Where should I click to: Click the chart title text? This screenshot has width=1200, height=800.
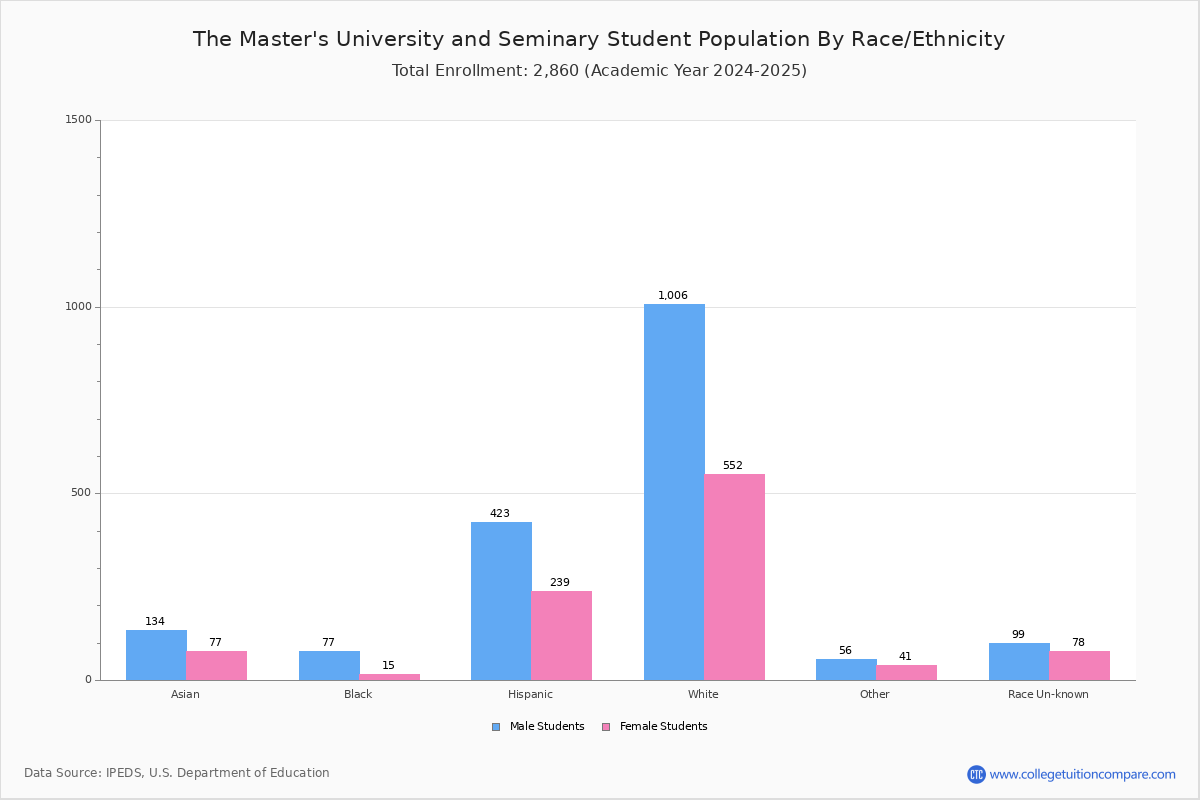599,39
